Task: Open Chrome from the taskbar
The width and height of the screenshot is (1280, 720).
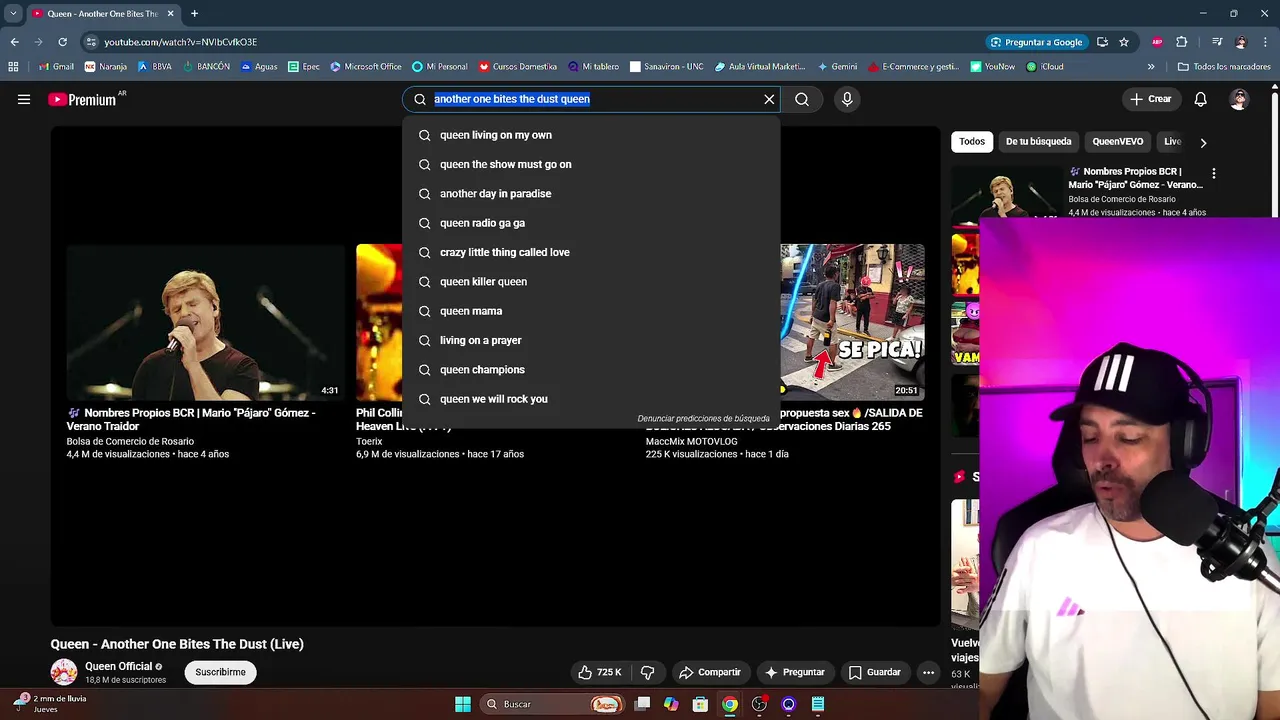Action: point(730,704)
